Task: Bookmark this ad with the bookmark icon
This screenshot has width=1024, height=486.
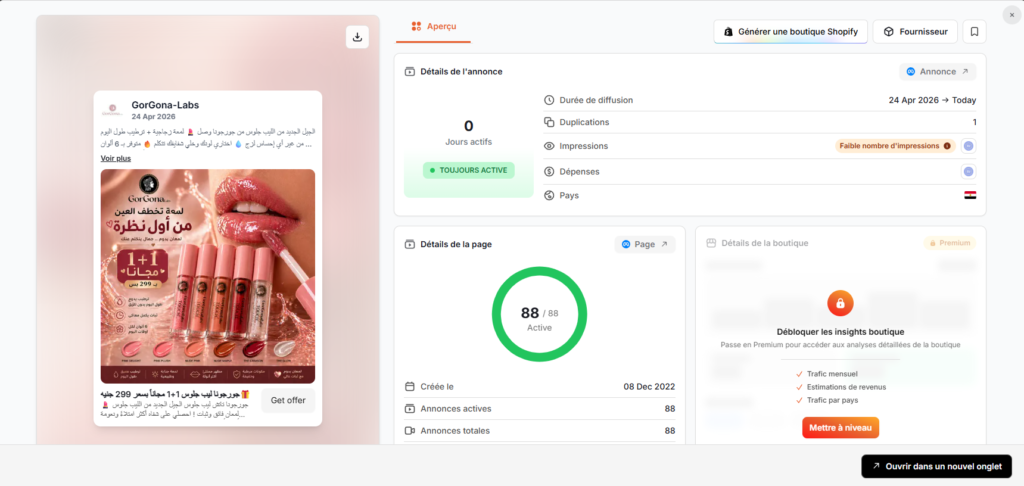Action: click(974, 31)
